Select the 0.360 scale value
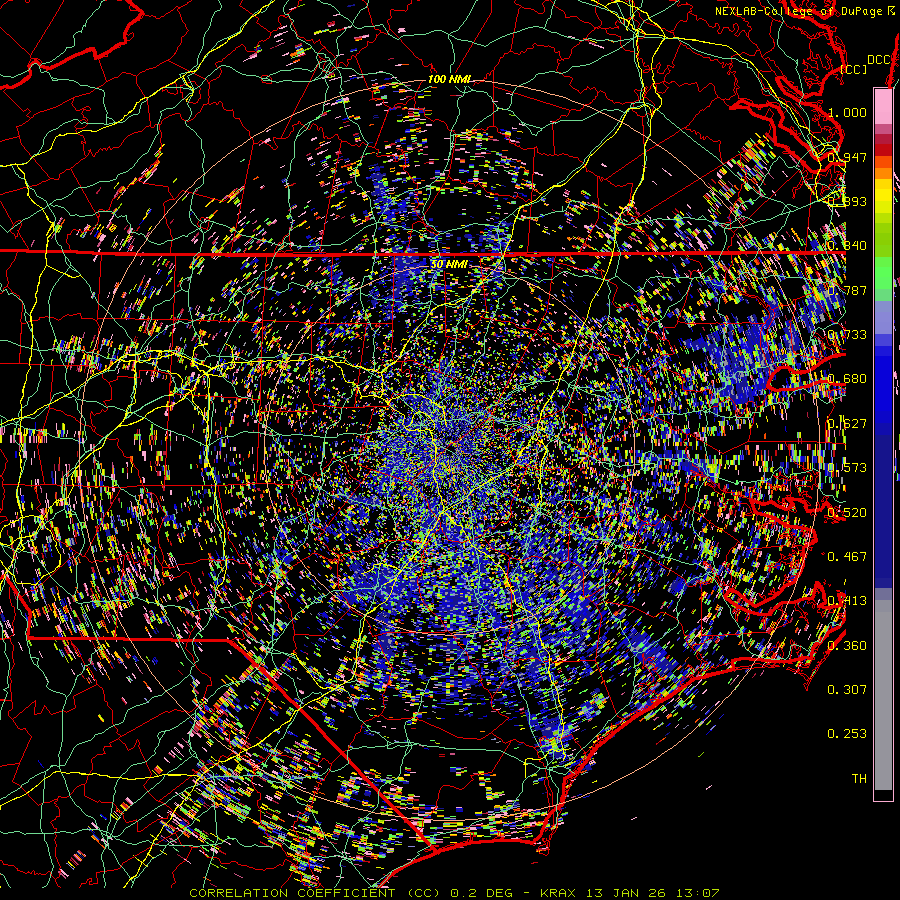Viewport: 900px width, 900px height. [x=847, y=646]
